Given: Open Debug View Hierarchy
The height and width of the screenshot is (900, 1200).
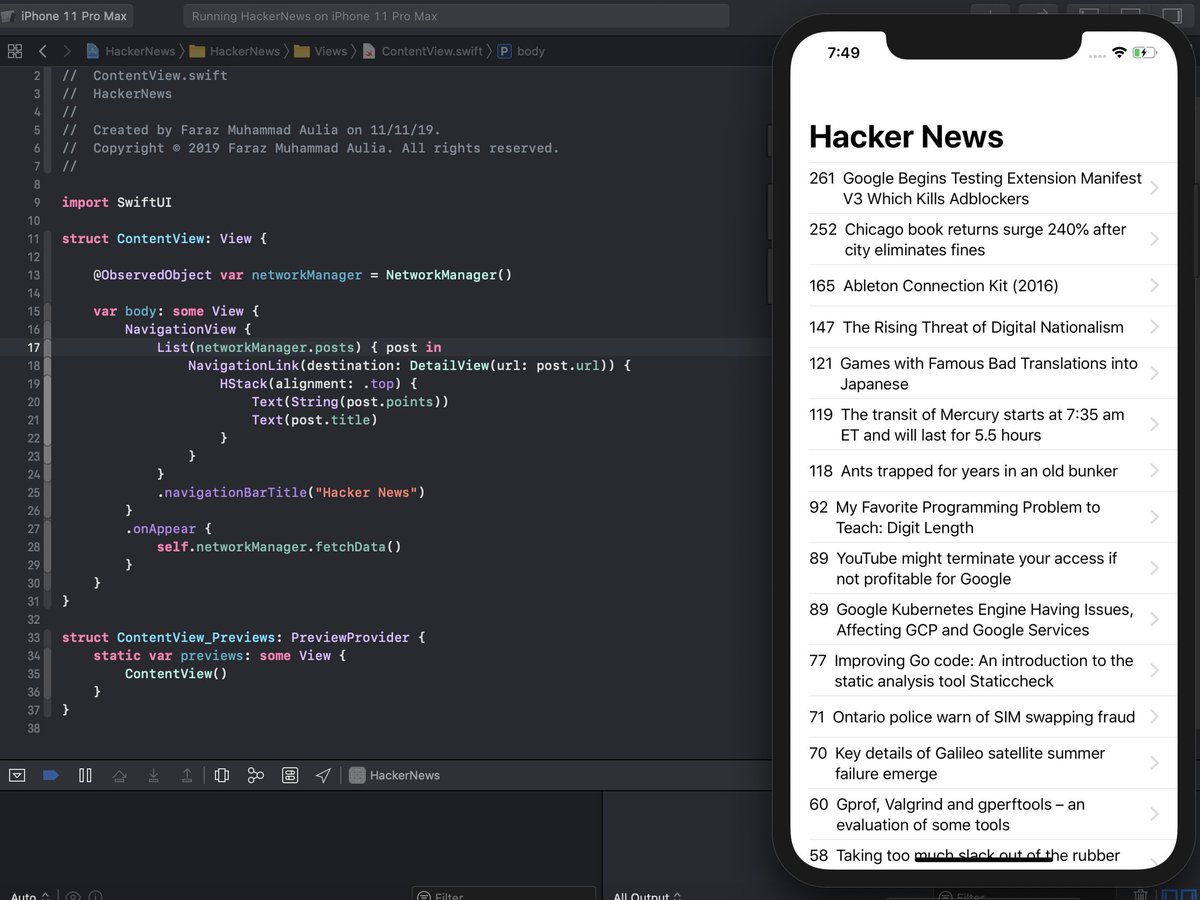Looking at the screenshot, I should pos(222,775).
